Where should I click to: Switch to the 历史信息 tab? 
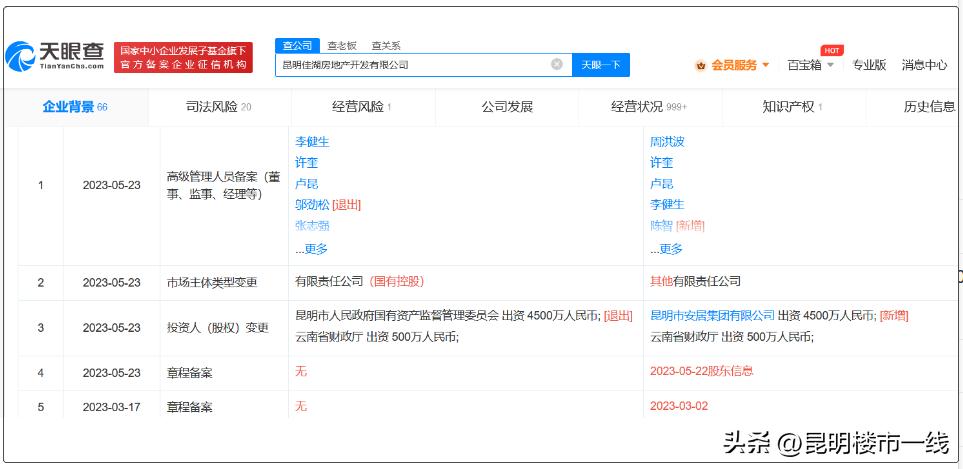[929, 107]
